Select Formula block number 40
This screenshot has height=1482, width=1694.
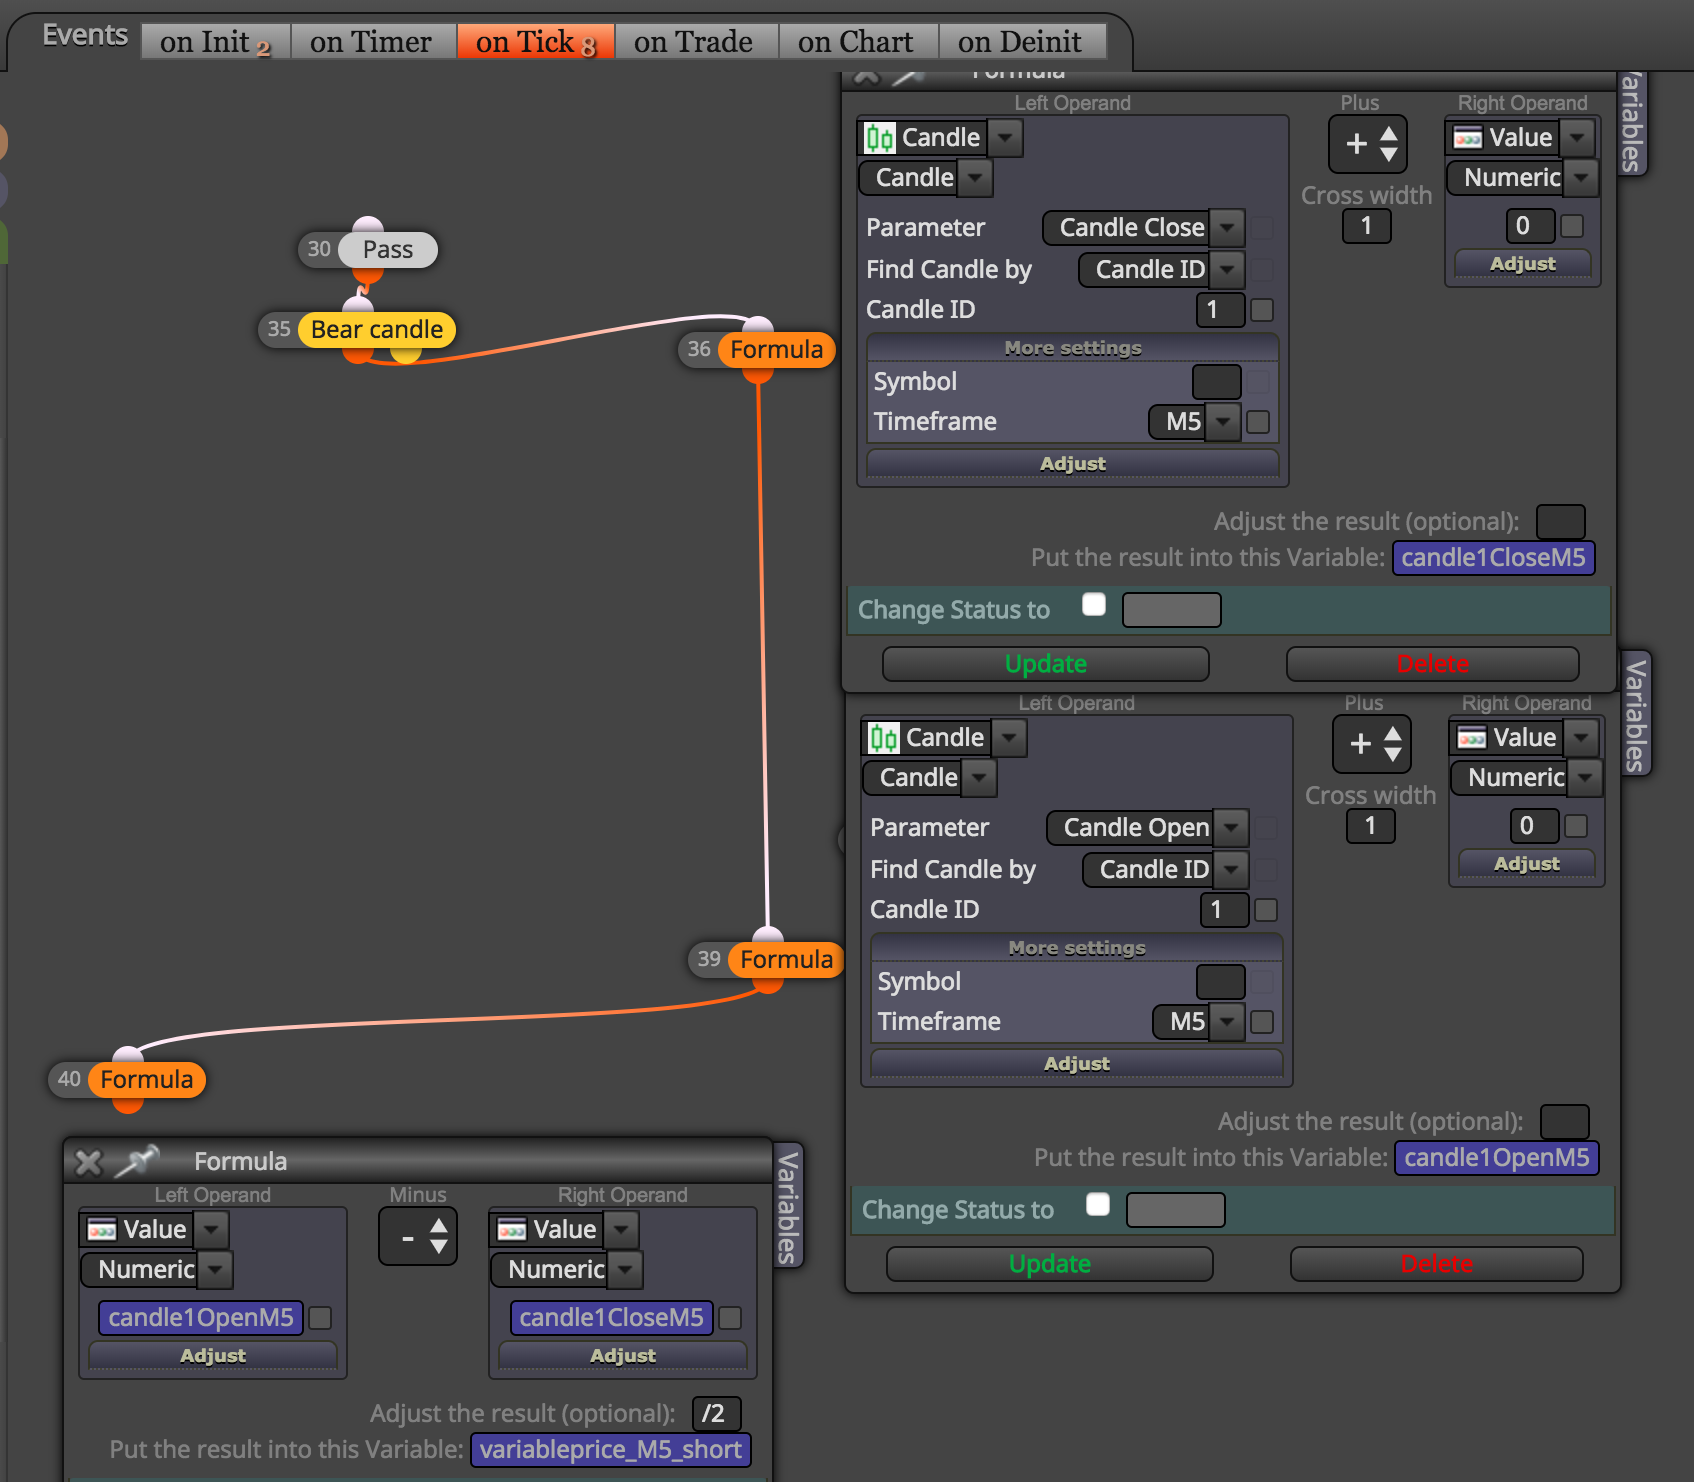146,1080
